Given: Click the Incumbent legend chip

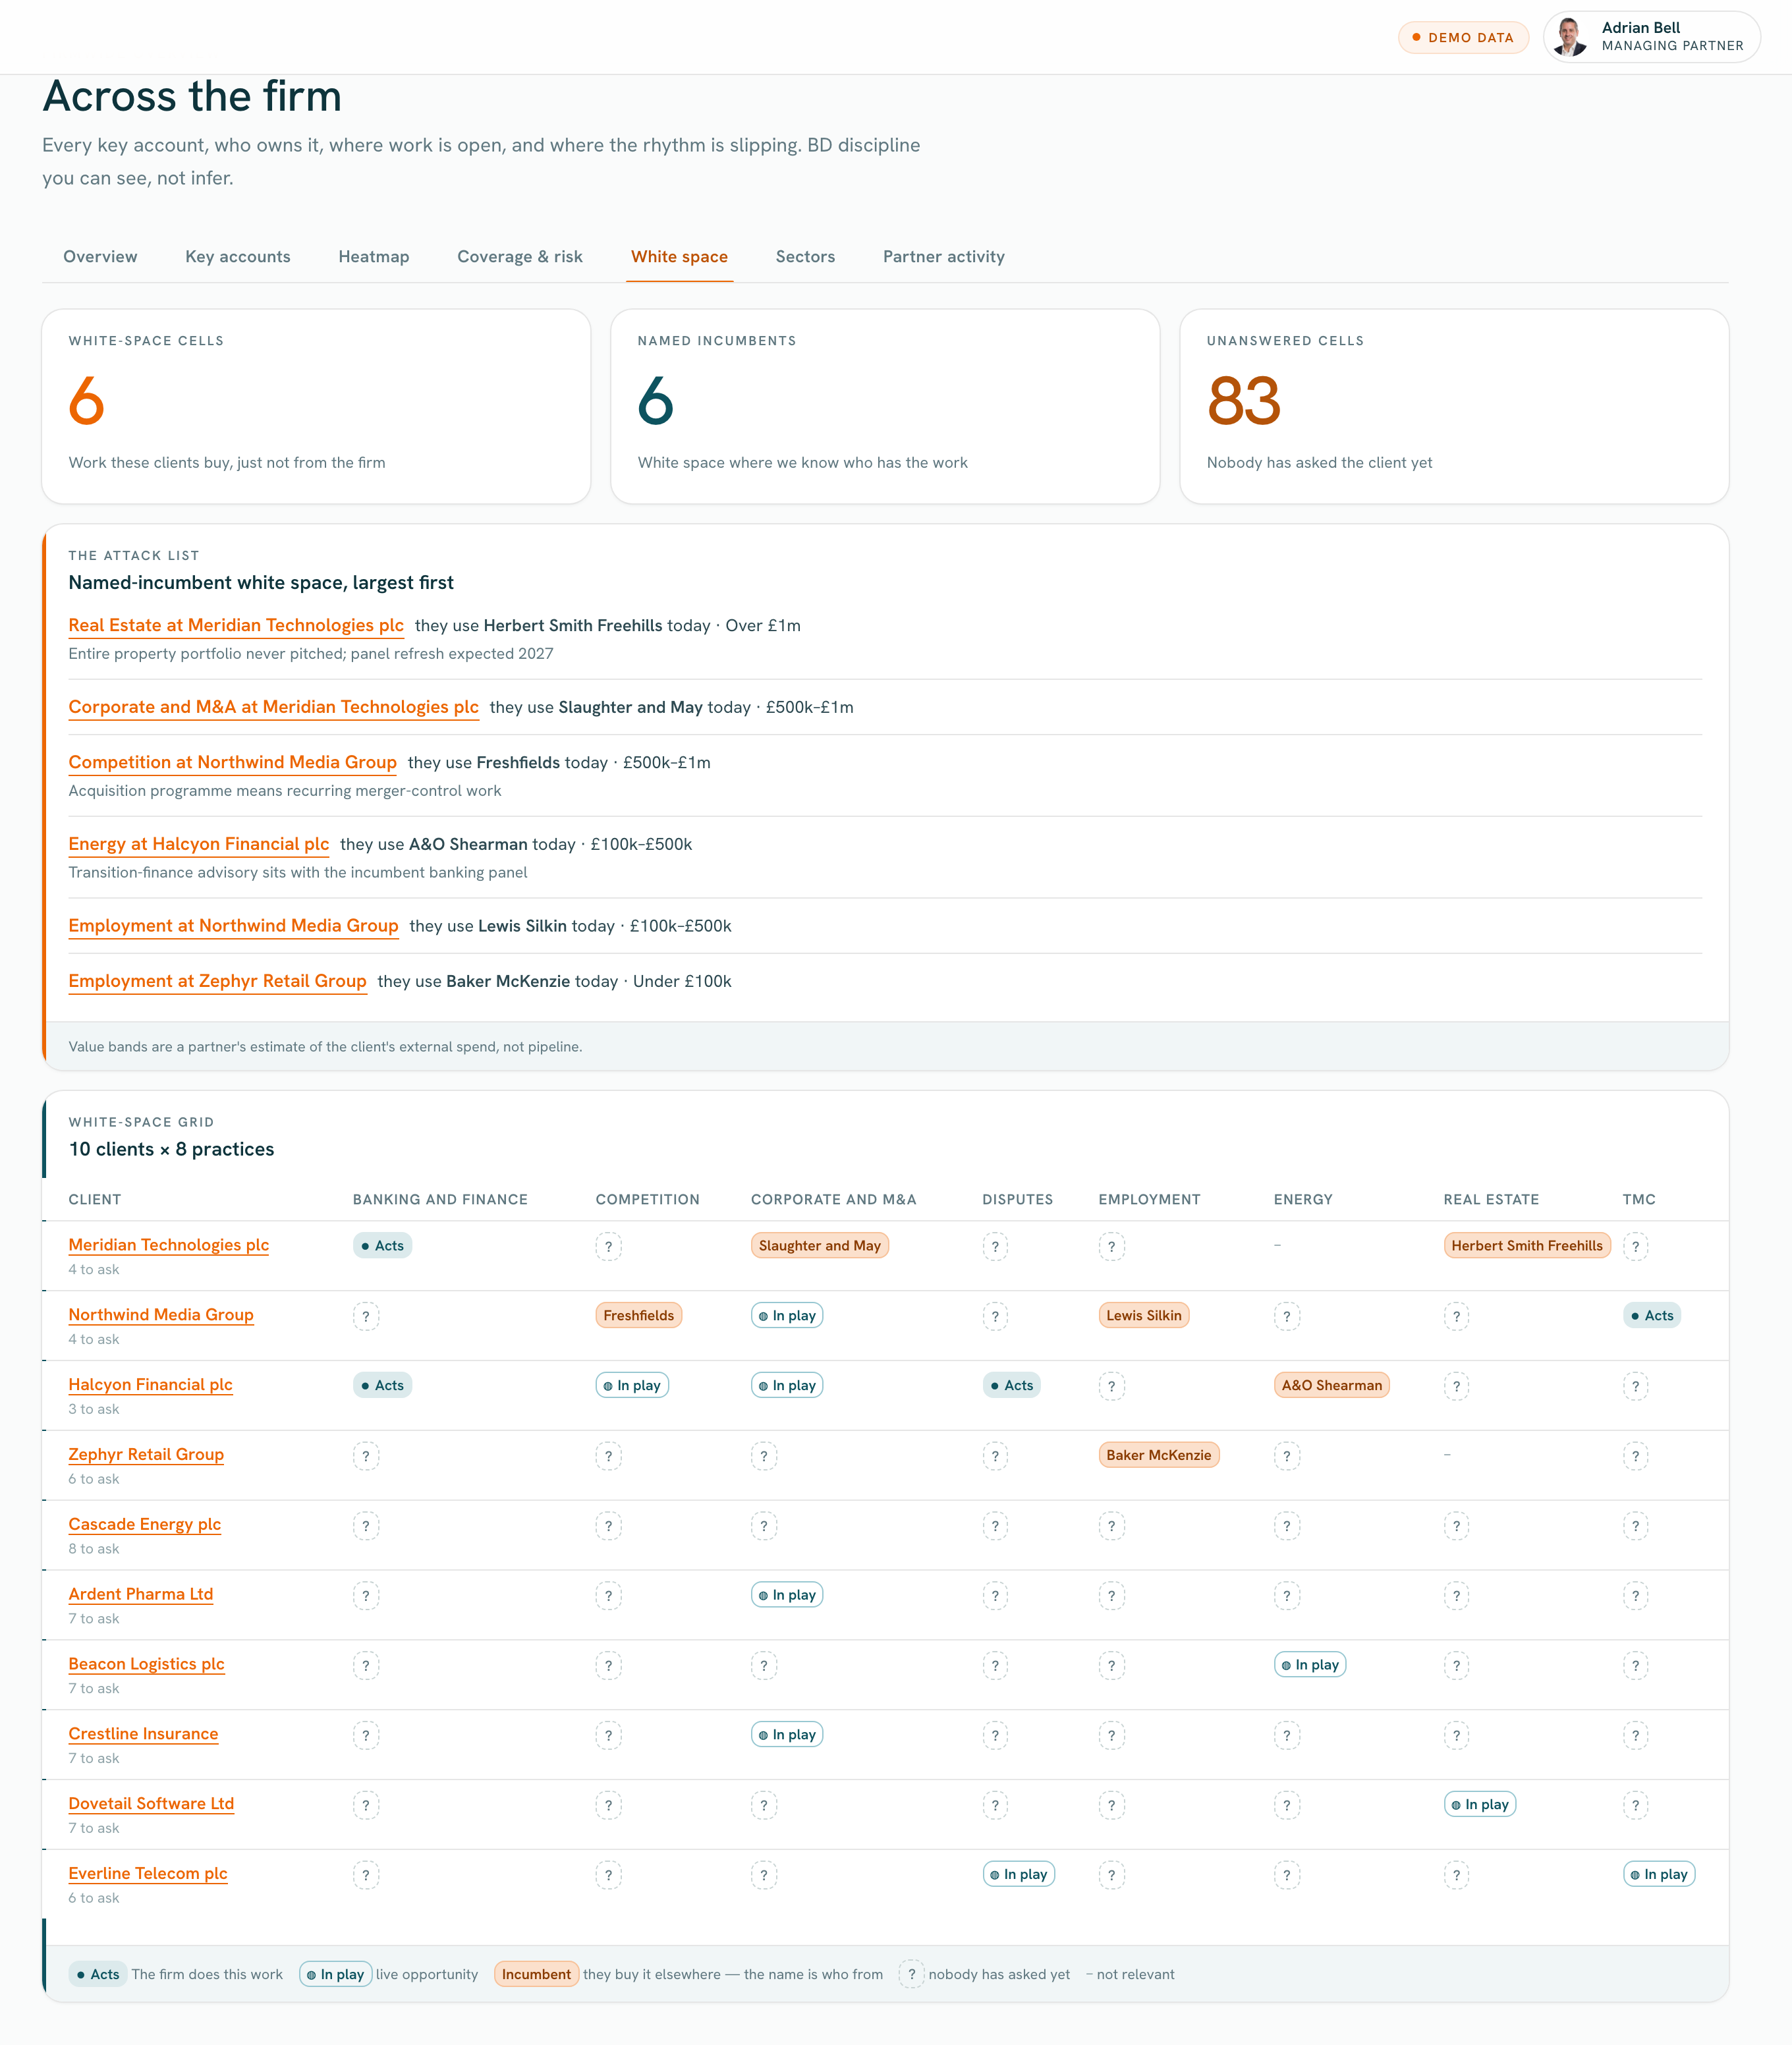Looking at the screenshot, I should point(536,1974).
